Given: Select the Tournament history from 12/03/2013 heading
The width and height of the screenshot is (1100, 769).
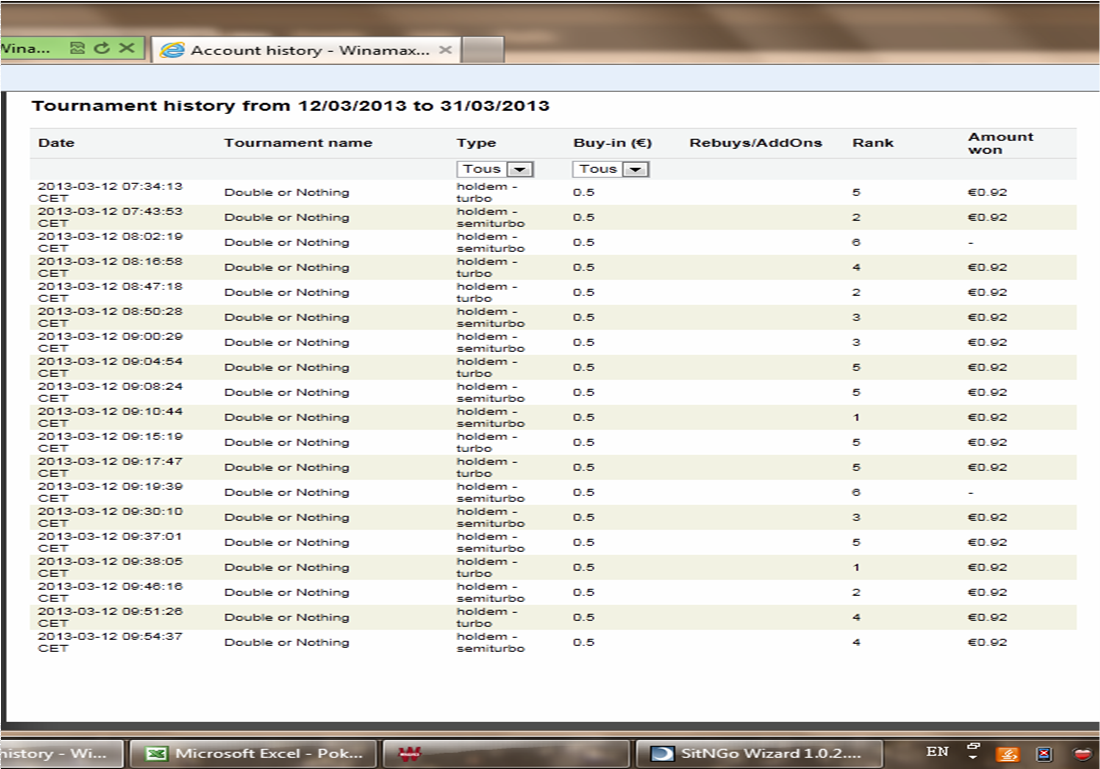Looking at the screenshot, I should click(x=290, y=106).
